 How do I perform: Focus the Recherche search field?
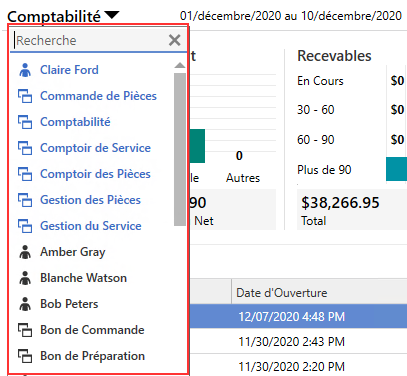click(x=90, y=40)
